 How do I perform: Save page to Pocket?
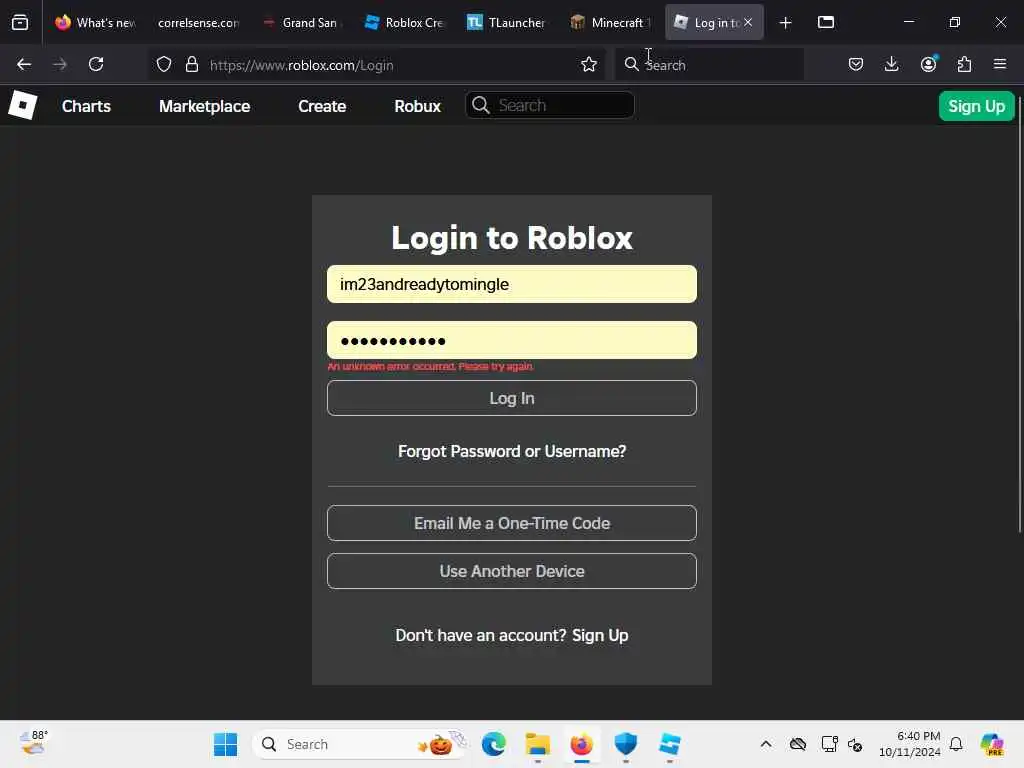(x=856, y=65)
